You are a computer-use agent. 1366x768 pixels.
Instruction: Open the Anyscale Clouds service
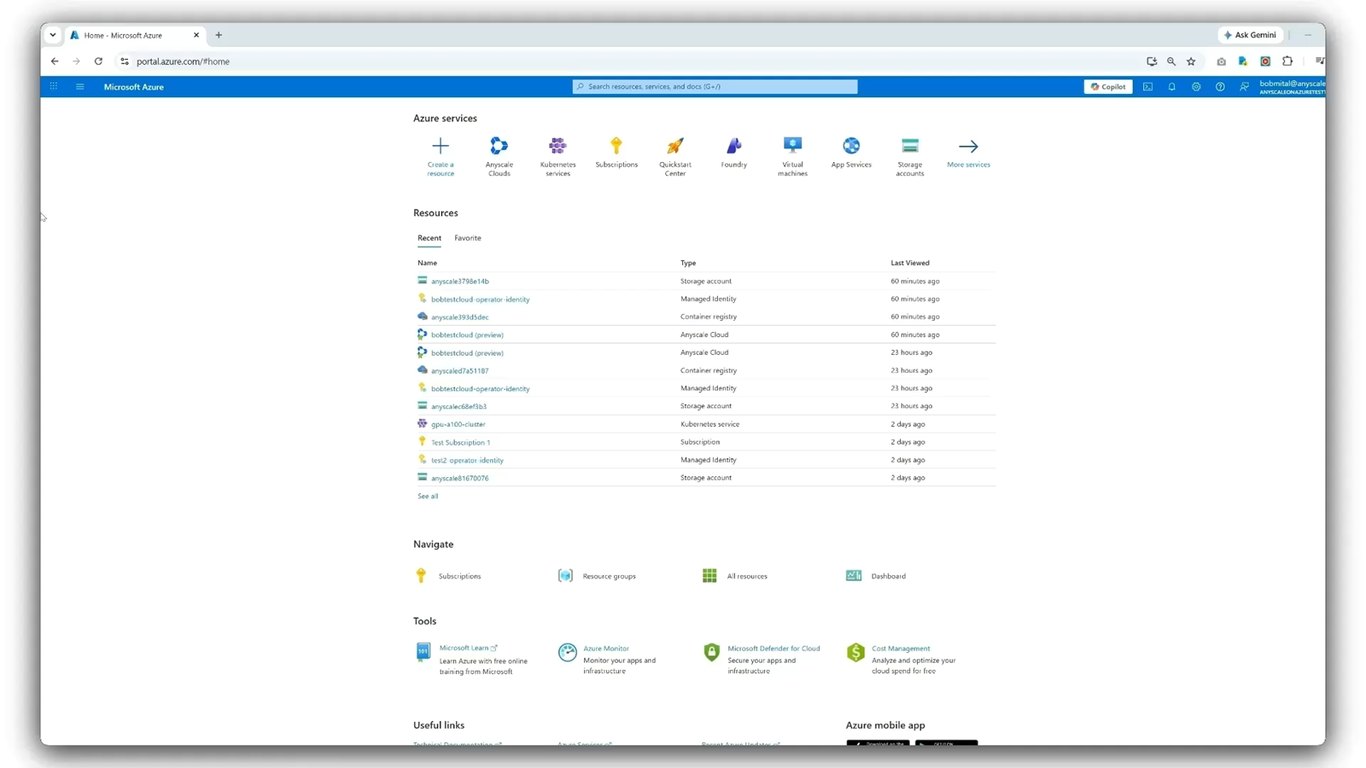pyautogui.click(x=499, y=157)
